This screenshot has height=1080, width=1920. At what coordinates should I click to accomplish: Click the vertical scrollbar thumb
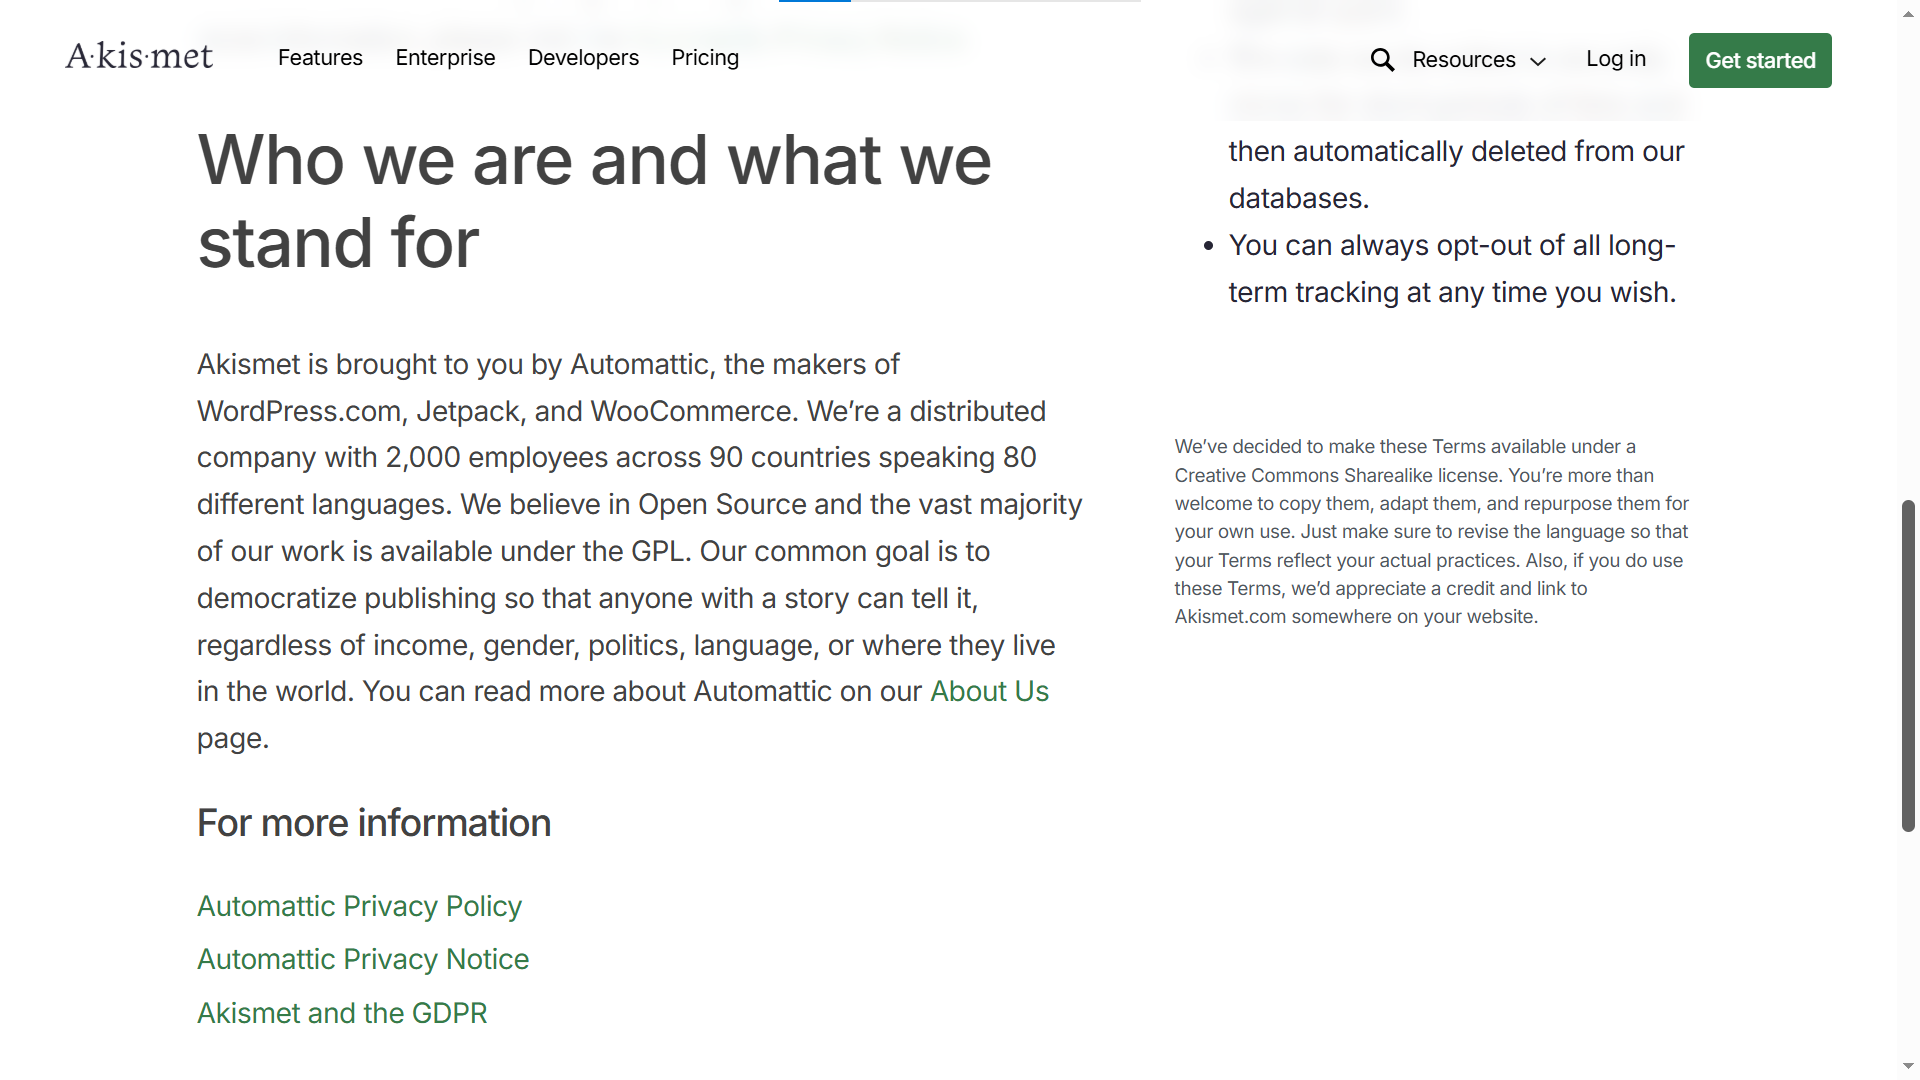(1908, 665)
